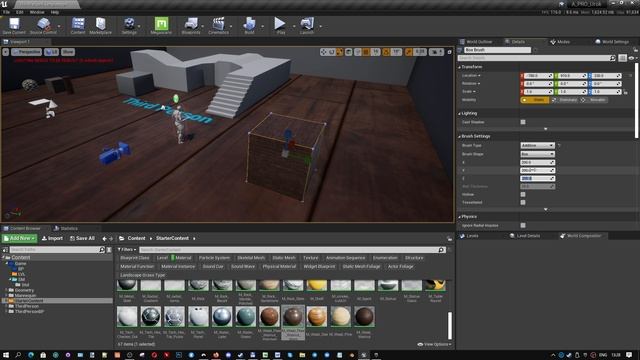Click the Perspective view mode button
Image resolution: width=640 pixels, height=360 pixels.
[x=27, y=52]
